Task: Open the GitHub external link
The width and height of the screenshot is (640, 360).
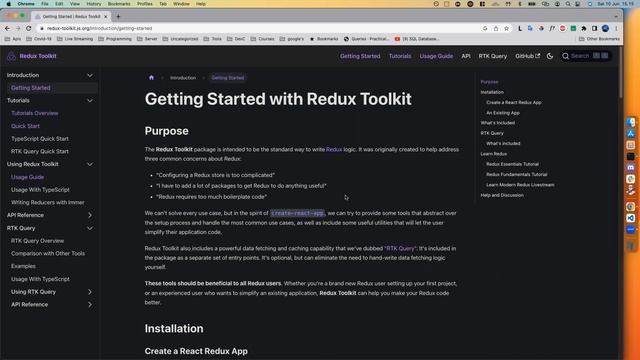Action: (527, 56)
